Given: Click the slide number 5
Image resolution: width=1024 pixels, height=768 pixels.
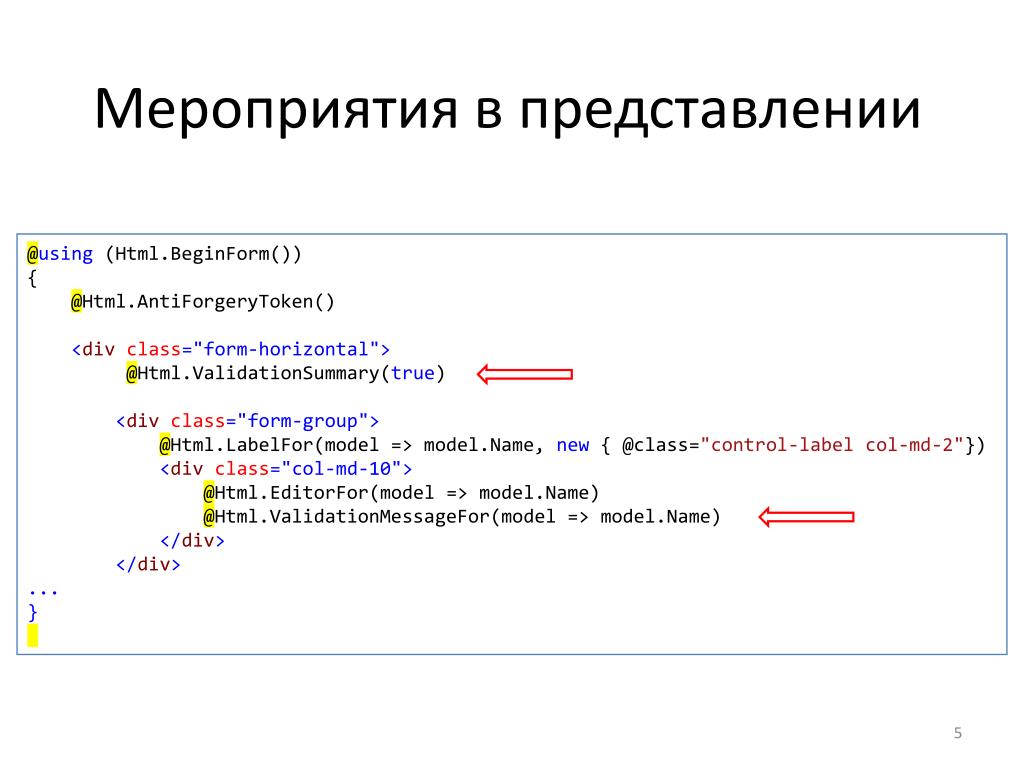Looking at the screenshot, I should (957, 733).
